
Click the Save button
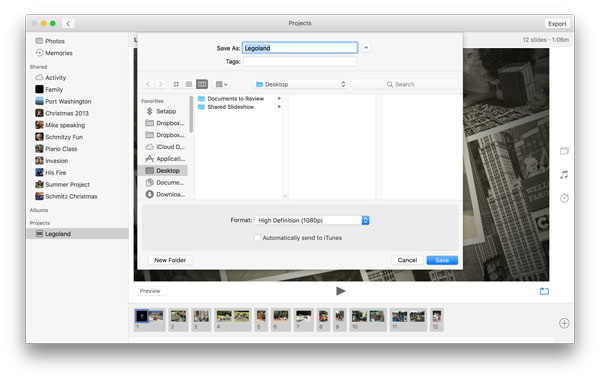(x=442, y=260)
